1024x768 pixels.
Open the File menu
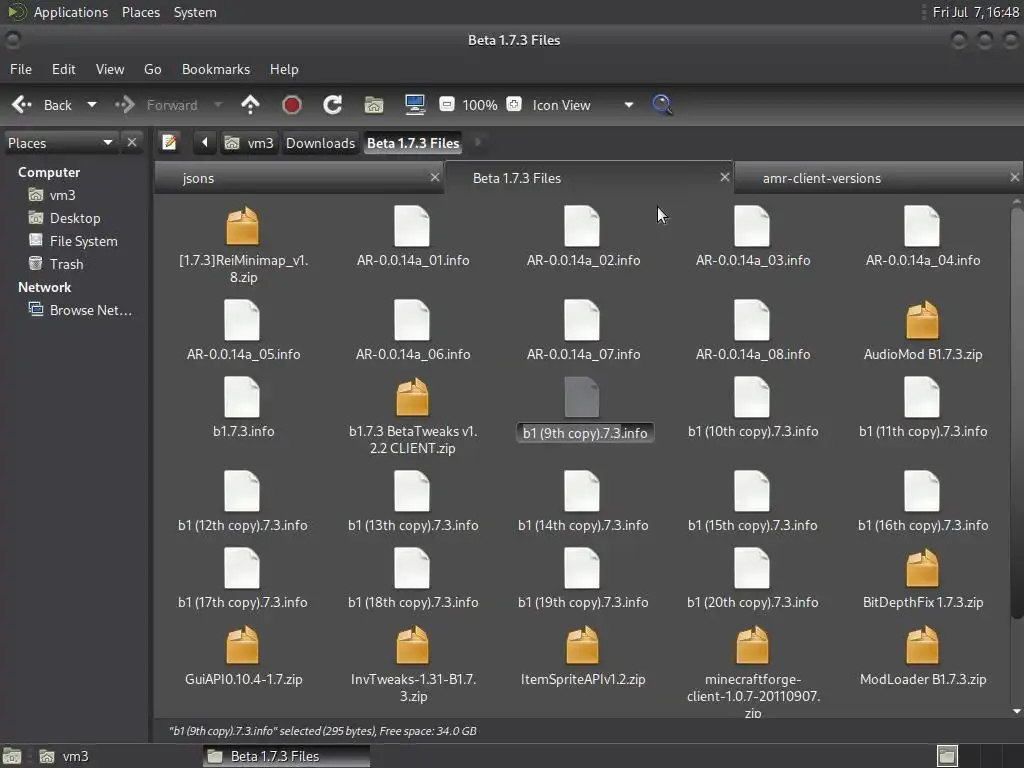coord(21,69)
